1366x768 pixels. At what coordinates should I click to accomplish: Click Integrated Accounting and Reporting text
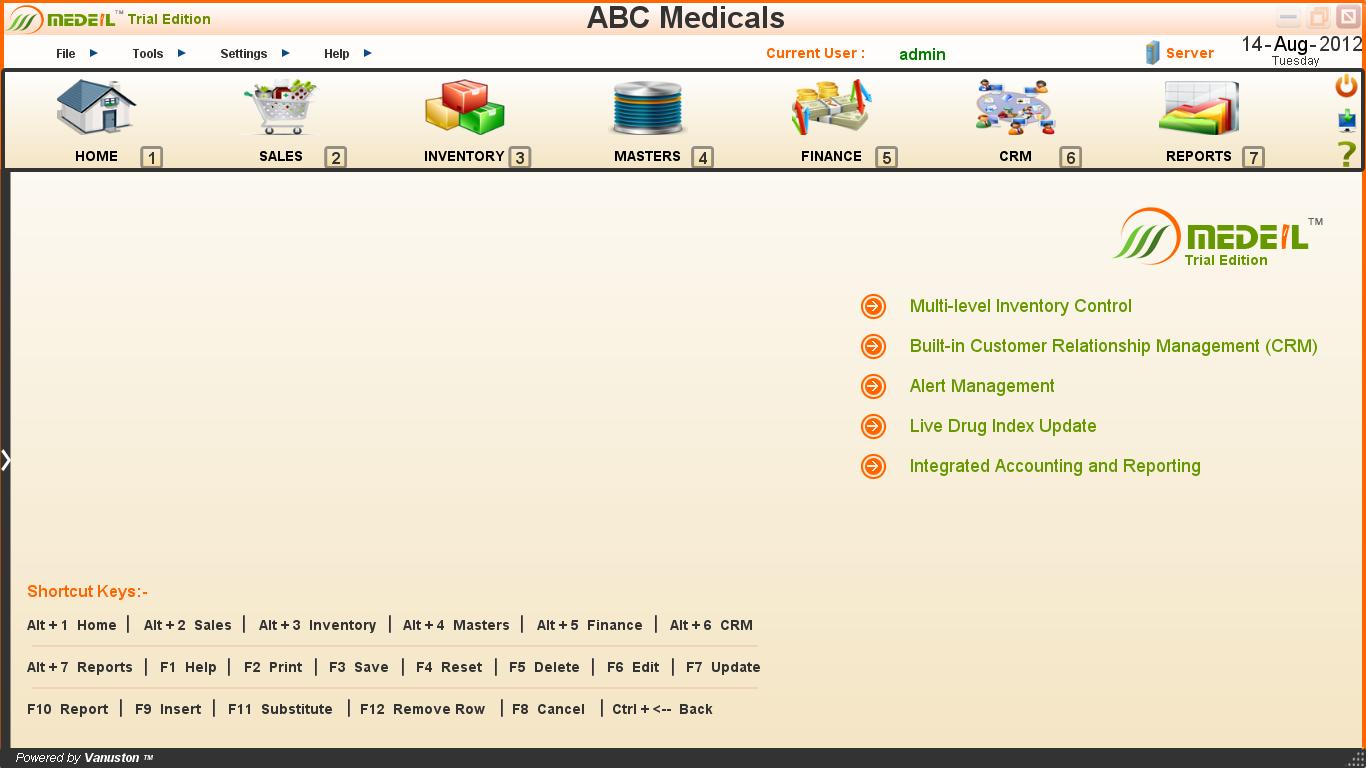[1055, 466]
